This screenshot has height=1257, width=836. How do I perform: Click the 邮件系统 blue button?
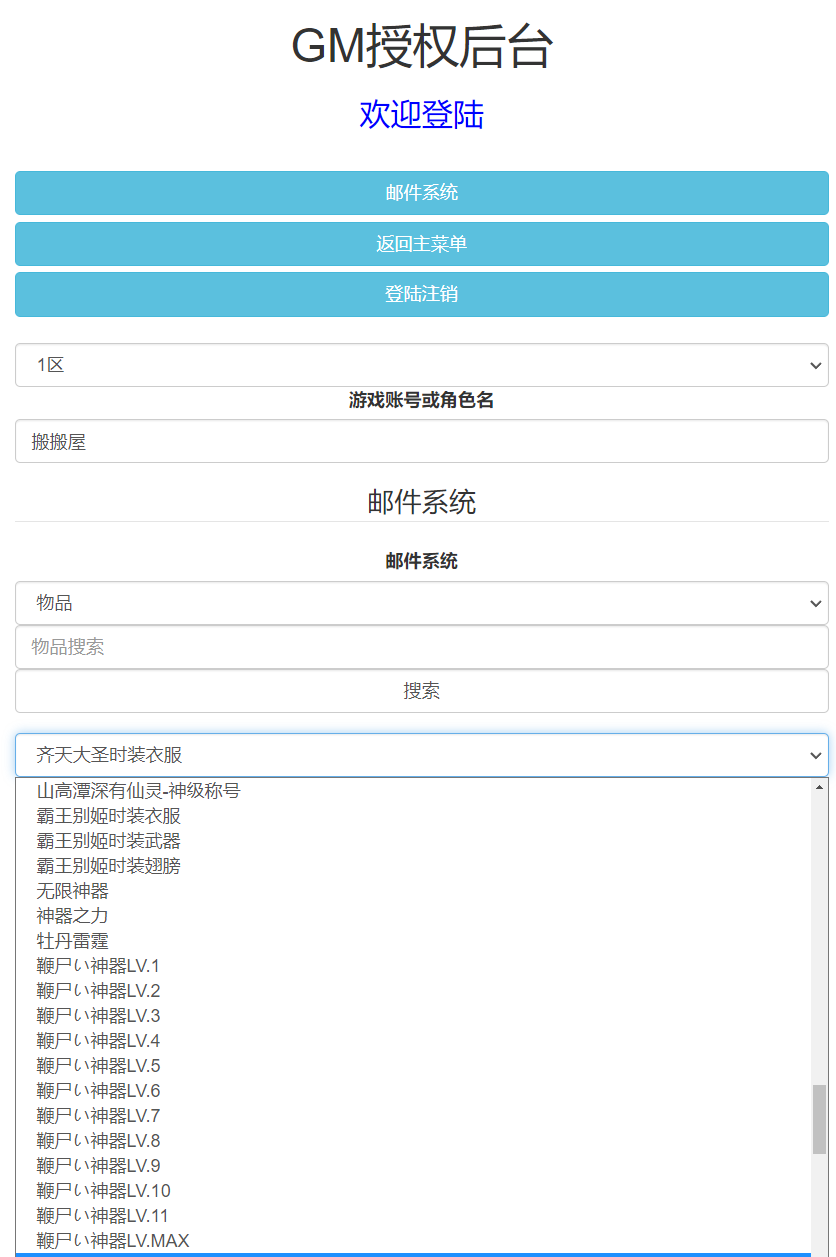click(421, 193)
